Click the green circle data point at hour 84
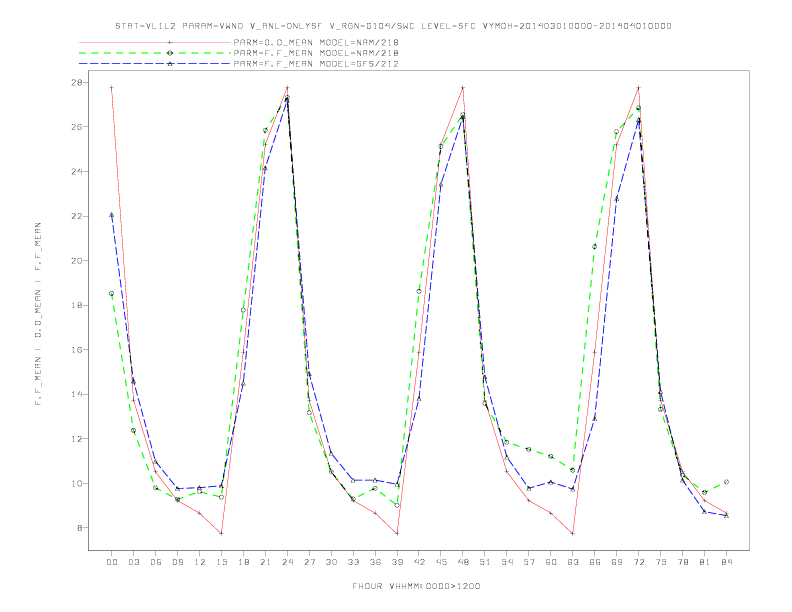792x612 pixels. 726,482
